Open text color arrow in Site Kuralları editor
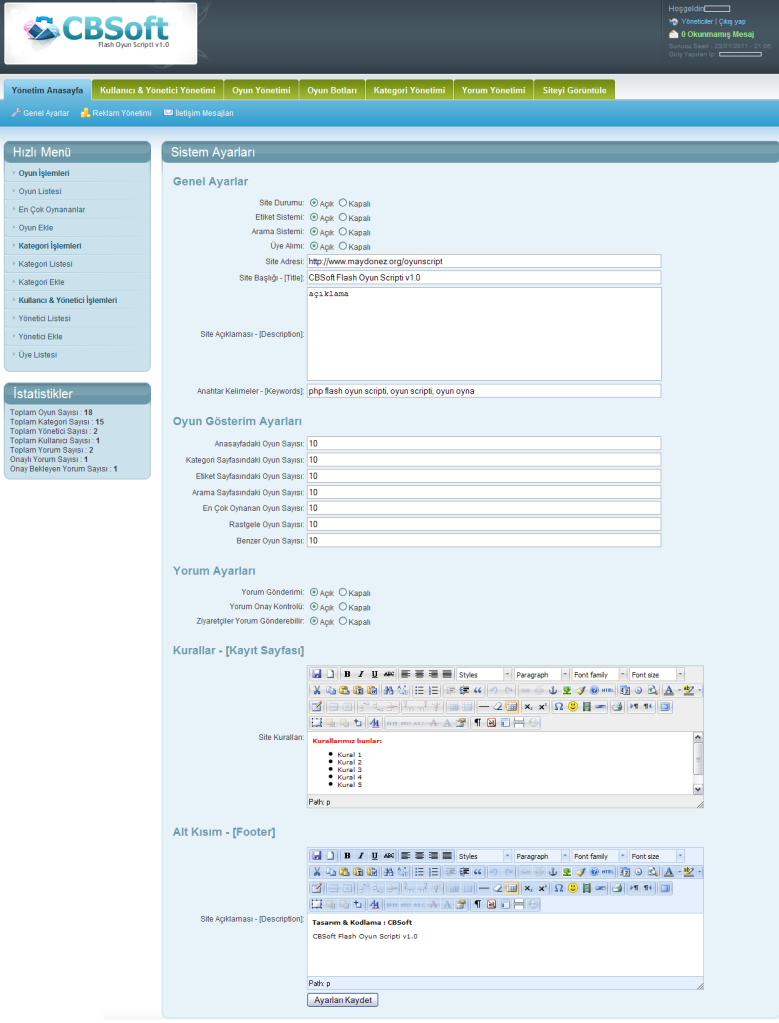The image size is (779, 1023). click(679, 690)
